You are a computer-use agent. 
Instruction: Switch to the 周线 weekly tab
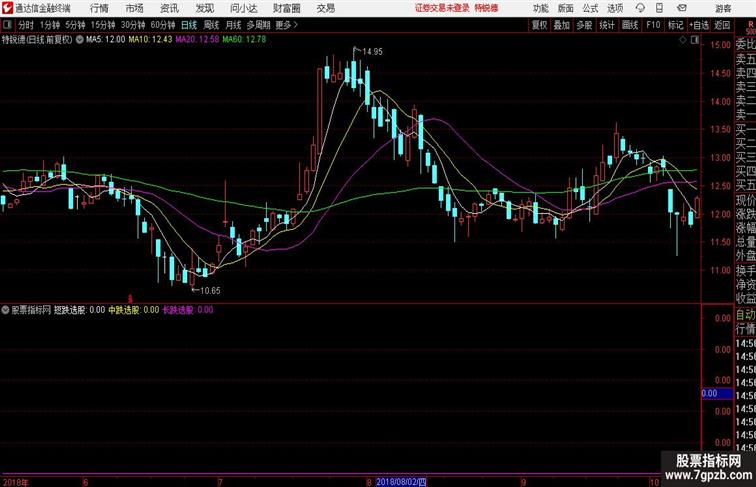coord(211,25)
